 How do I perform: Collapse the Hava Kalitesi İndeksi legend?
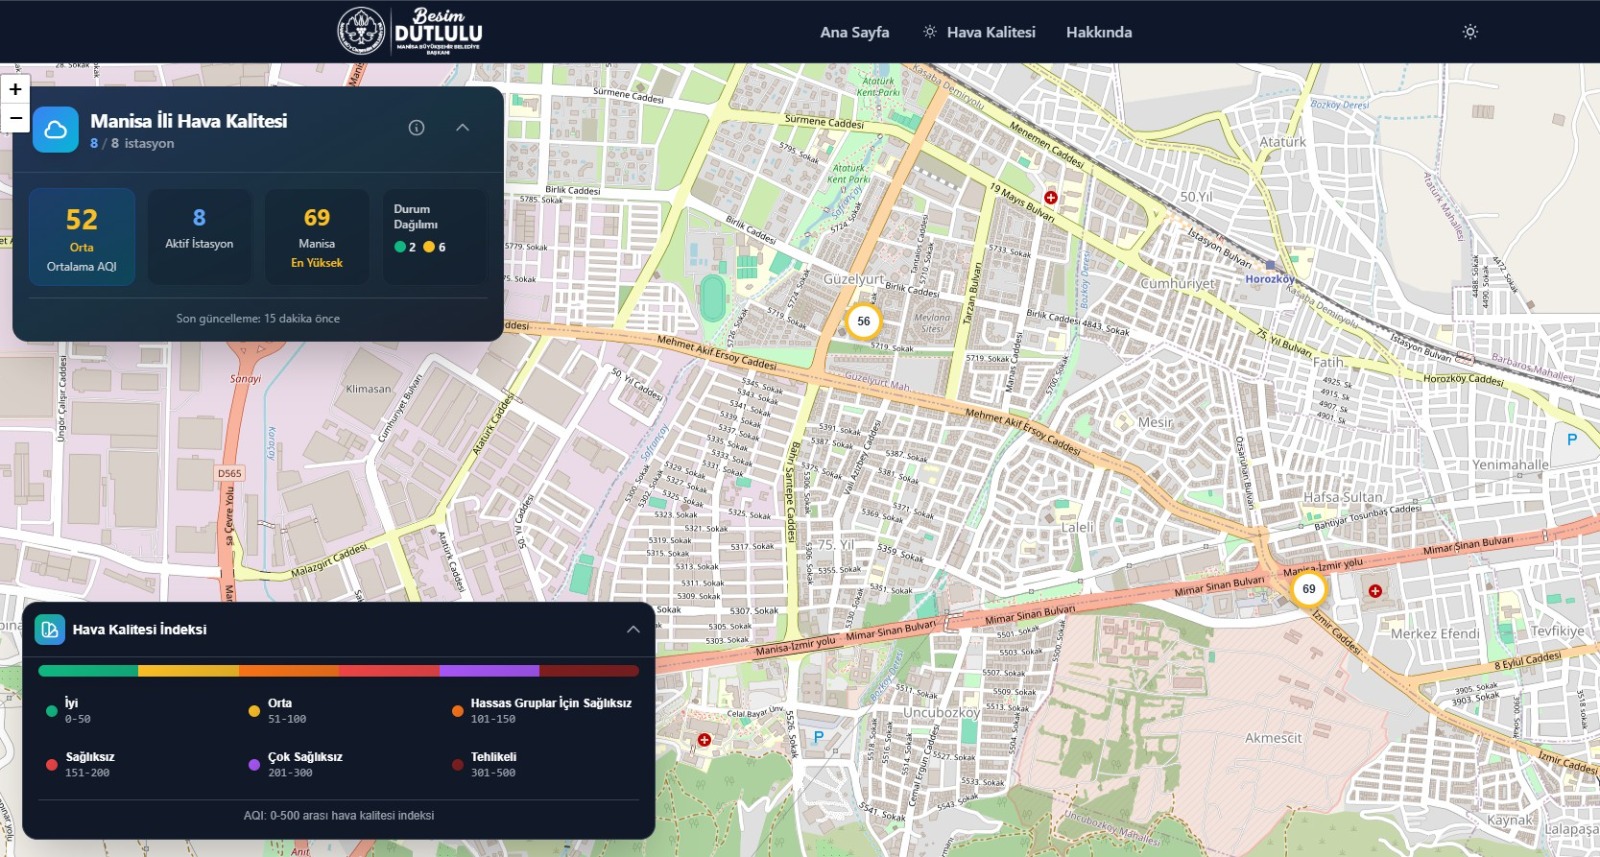pos(633,629)
